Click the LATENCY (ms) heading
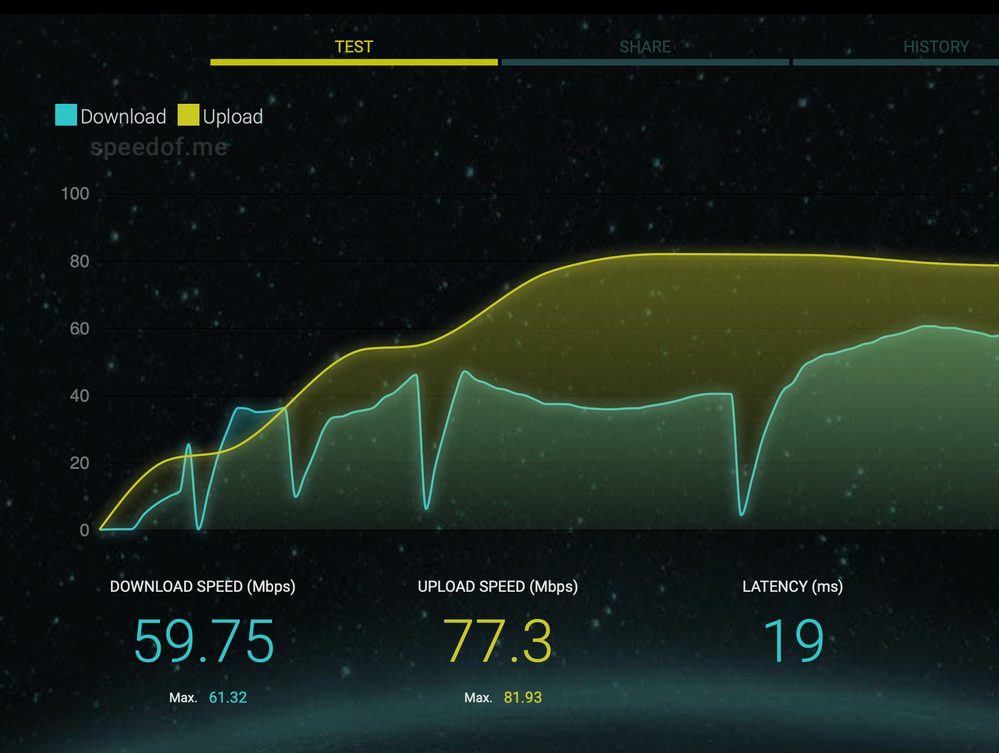 click(792, 587)
